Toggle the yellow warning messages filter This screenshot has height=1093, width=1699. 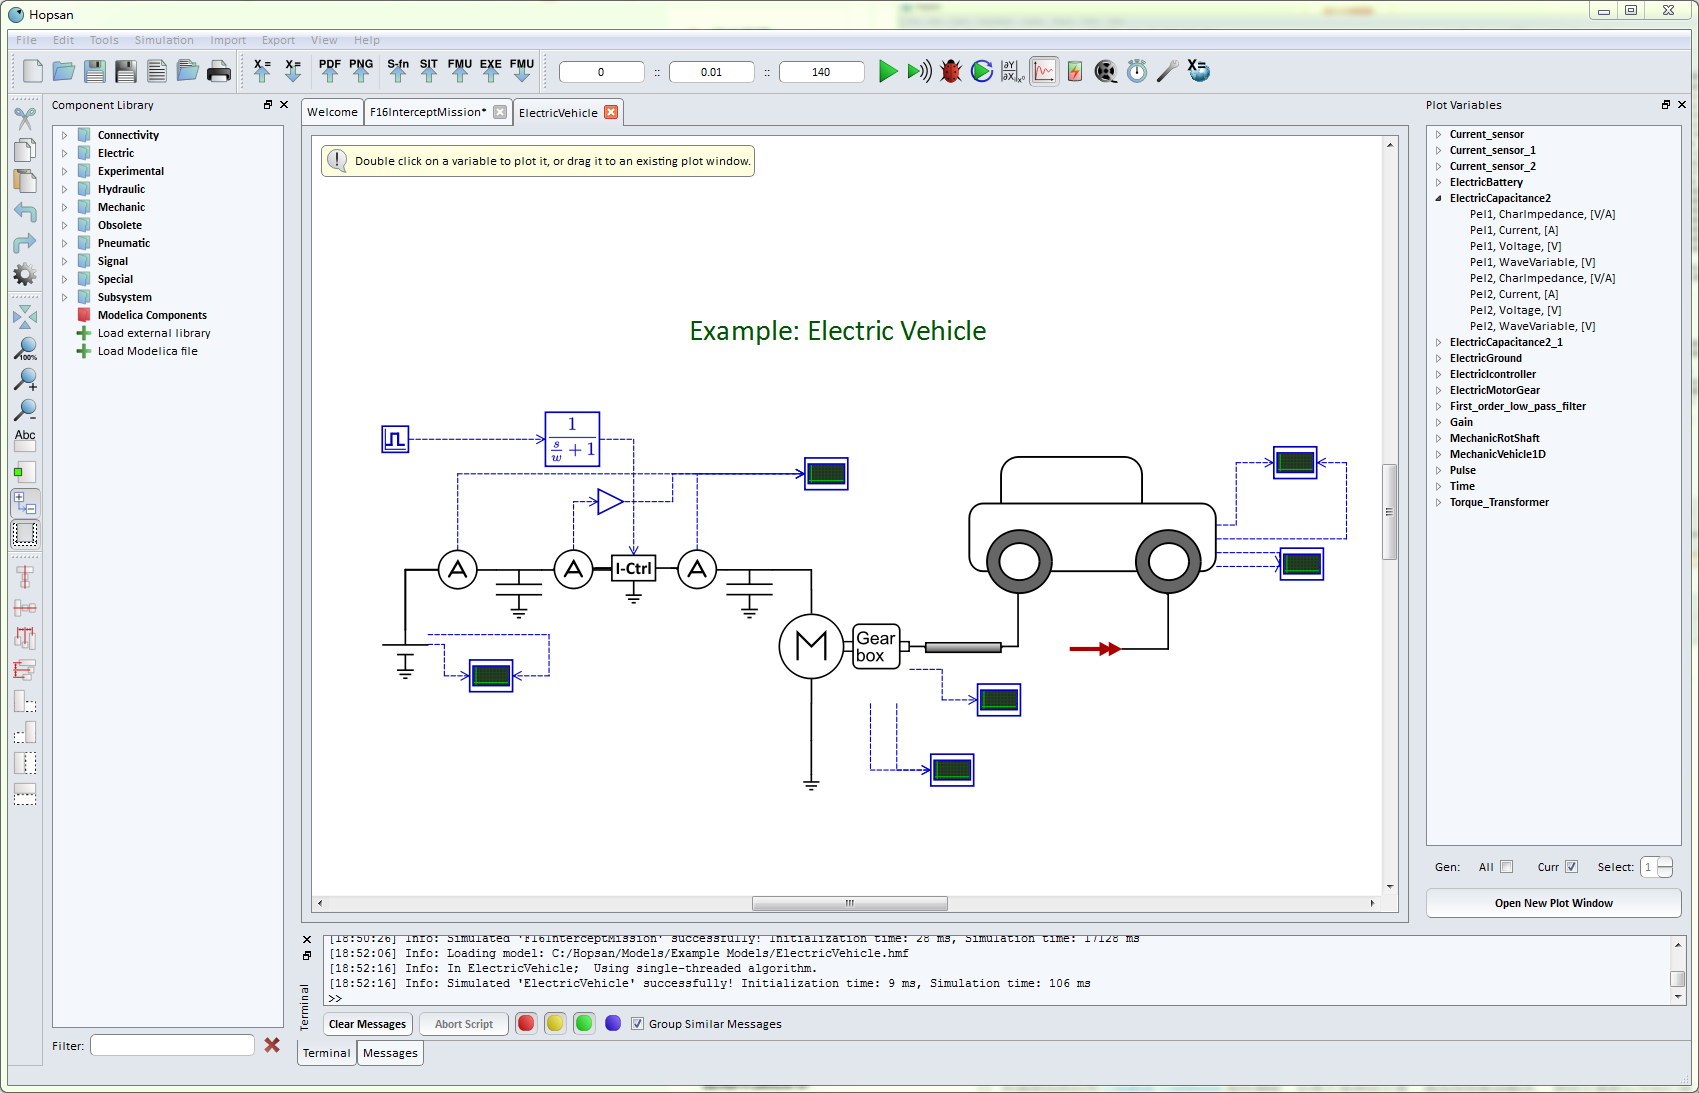point(555,1023)
